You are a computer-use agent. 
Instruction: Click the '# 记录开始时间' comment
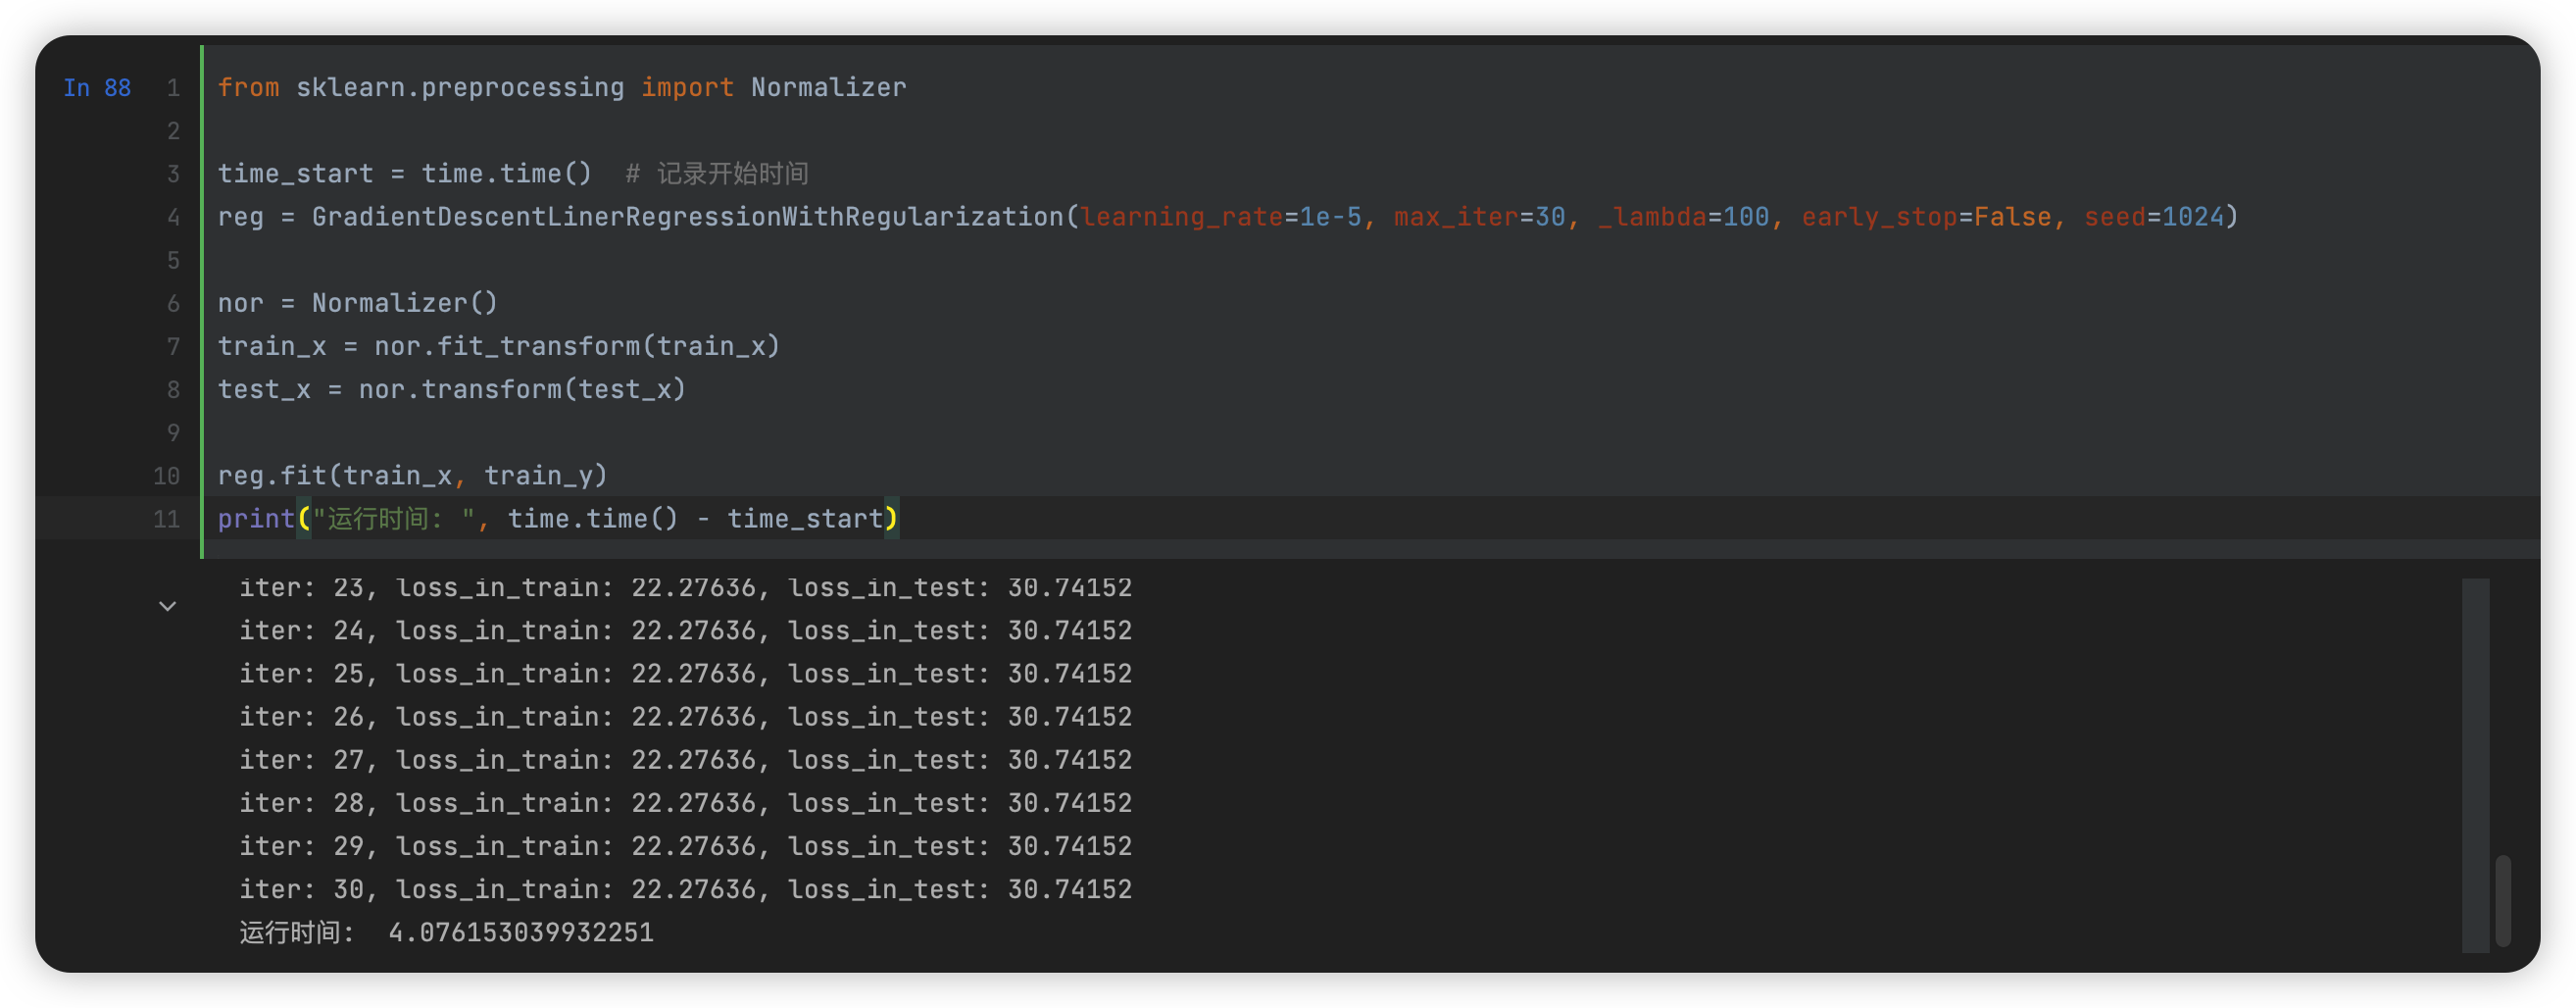[x=717, y=174]
